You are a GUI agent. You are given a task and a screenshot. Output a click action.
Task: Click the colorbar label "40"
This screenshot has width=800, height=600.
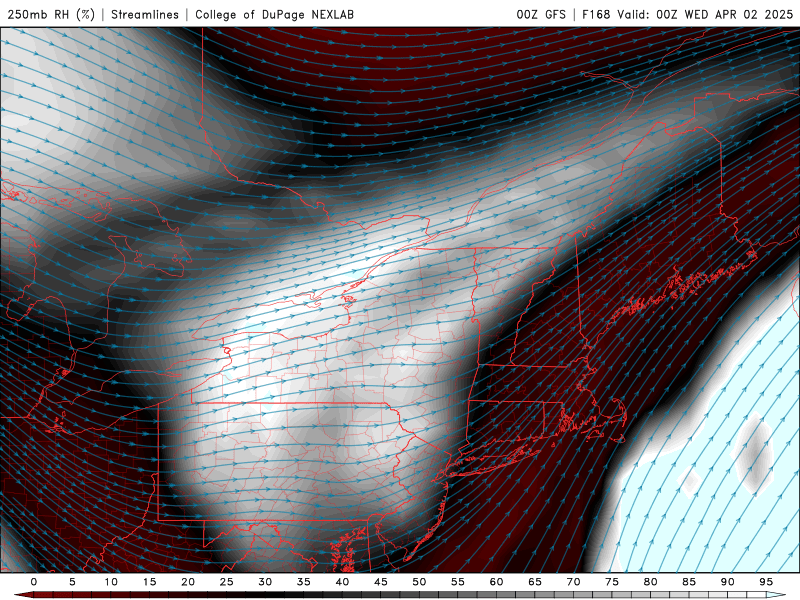pyautogui.click(x=342, y=582)
